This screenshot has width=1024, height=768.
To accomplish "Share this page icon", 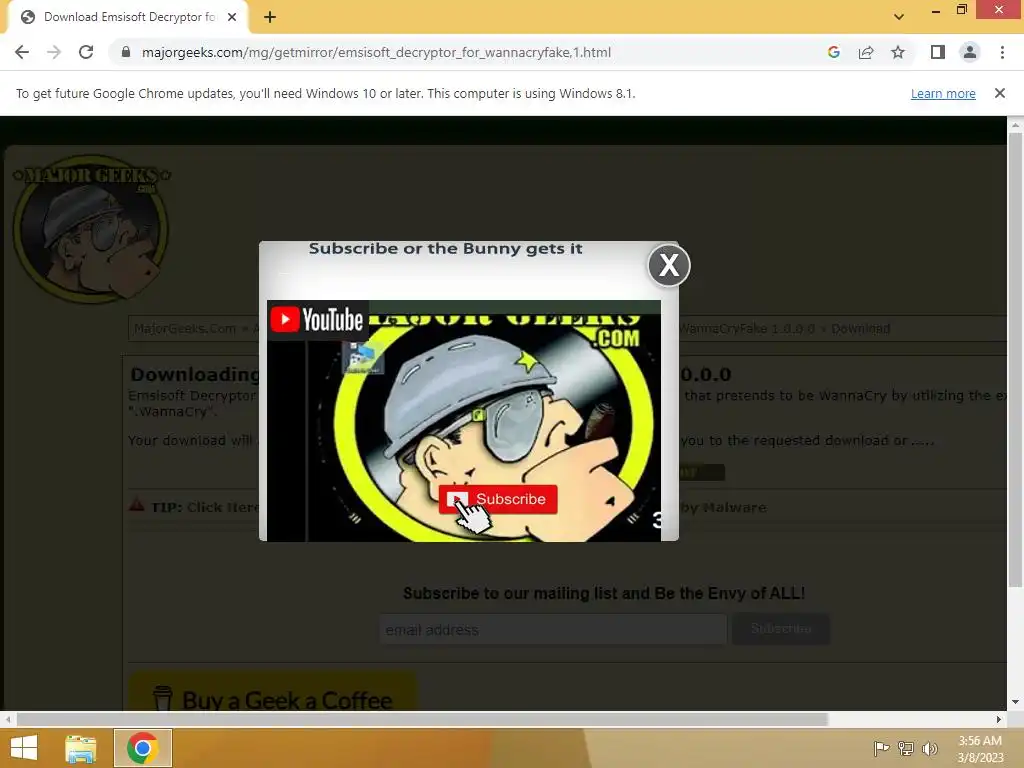I will pos(866,52).
